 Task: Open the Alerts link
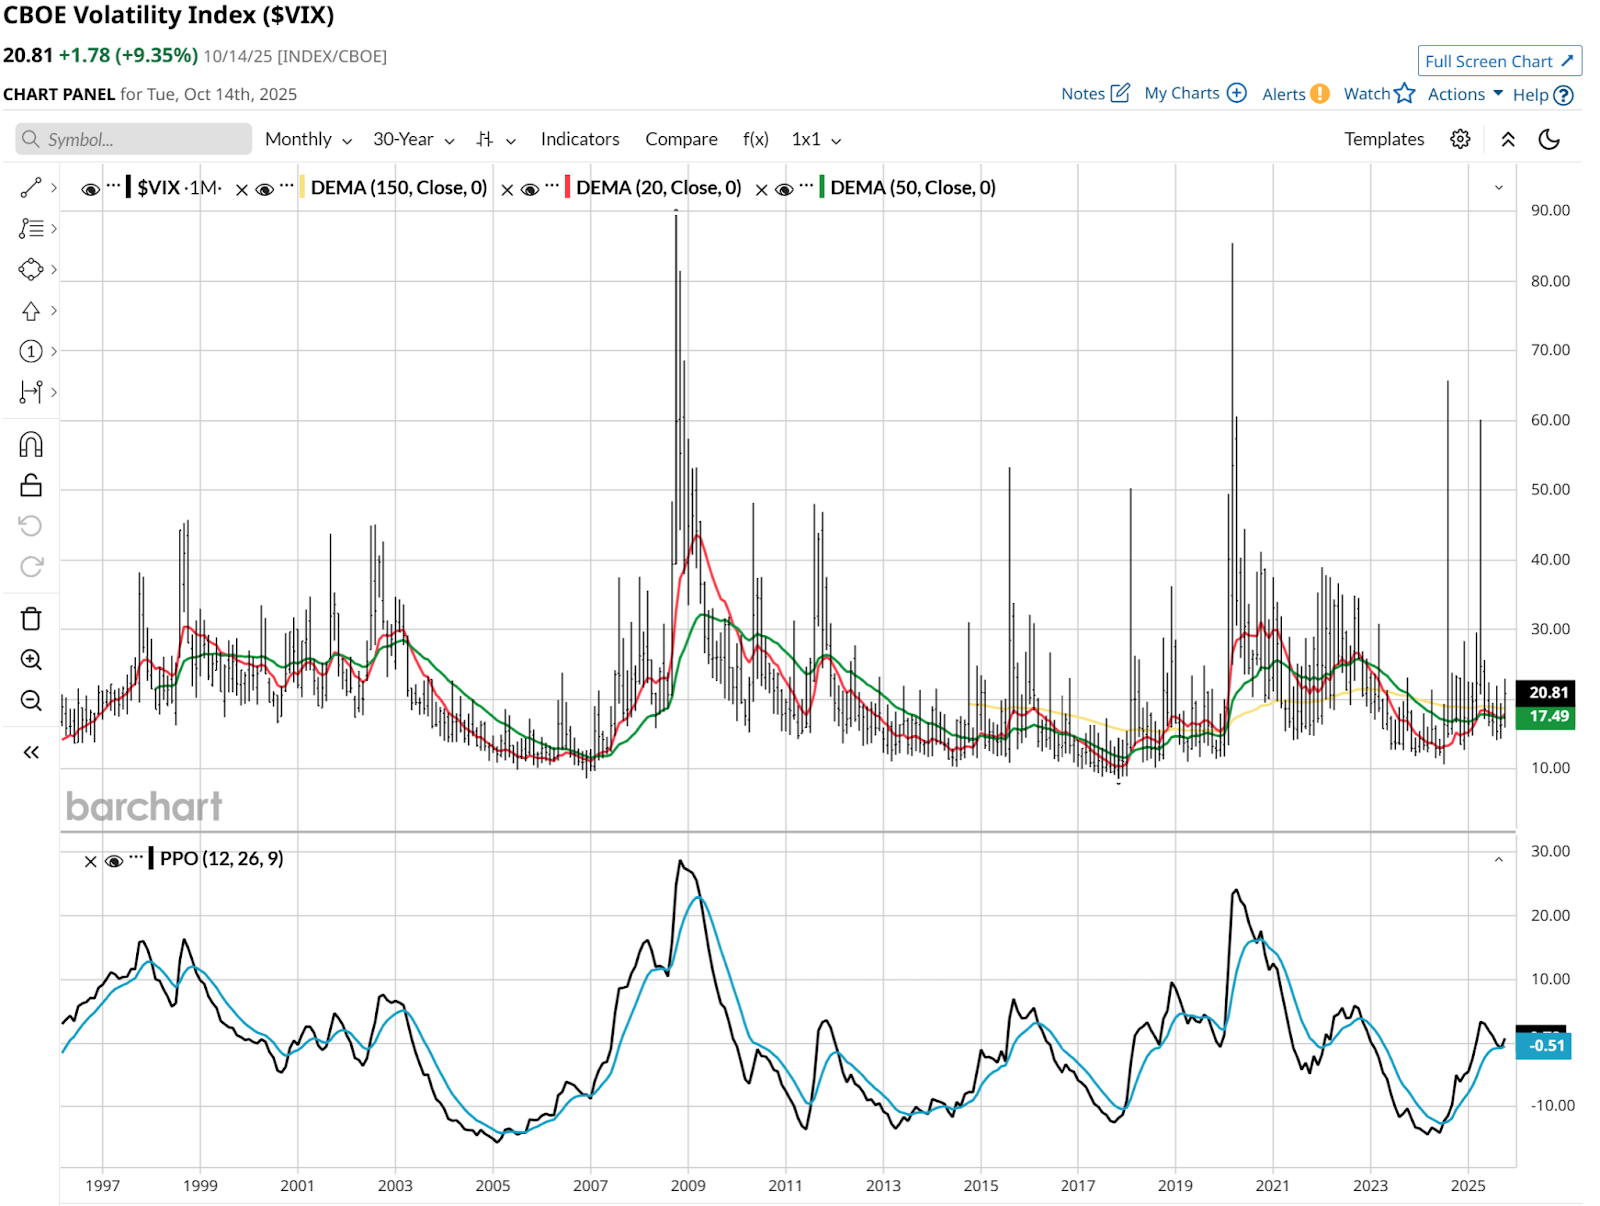click(x=1284, y=94)
